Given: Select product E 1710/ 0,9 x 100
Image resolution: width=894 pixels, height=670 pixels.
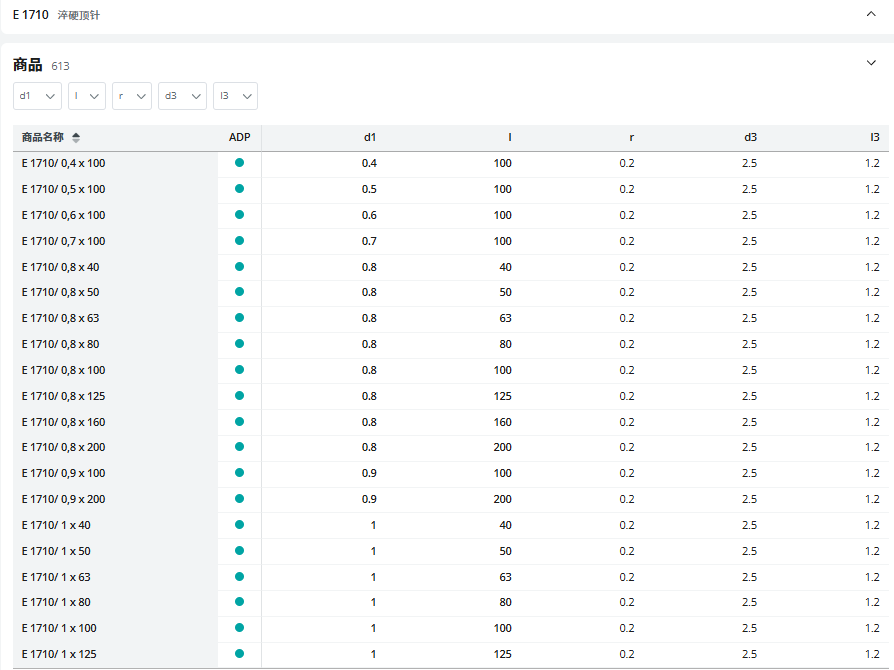Looking at the screenshot, I should coord(63,473).
